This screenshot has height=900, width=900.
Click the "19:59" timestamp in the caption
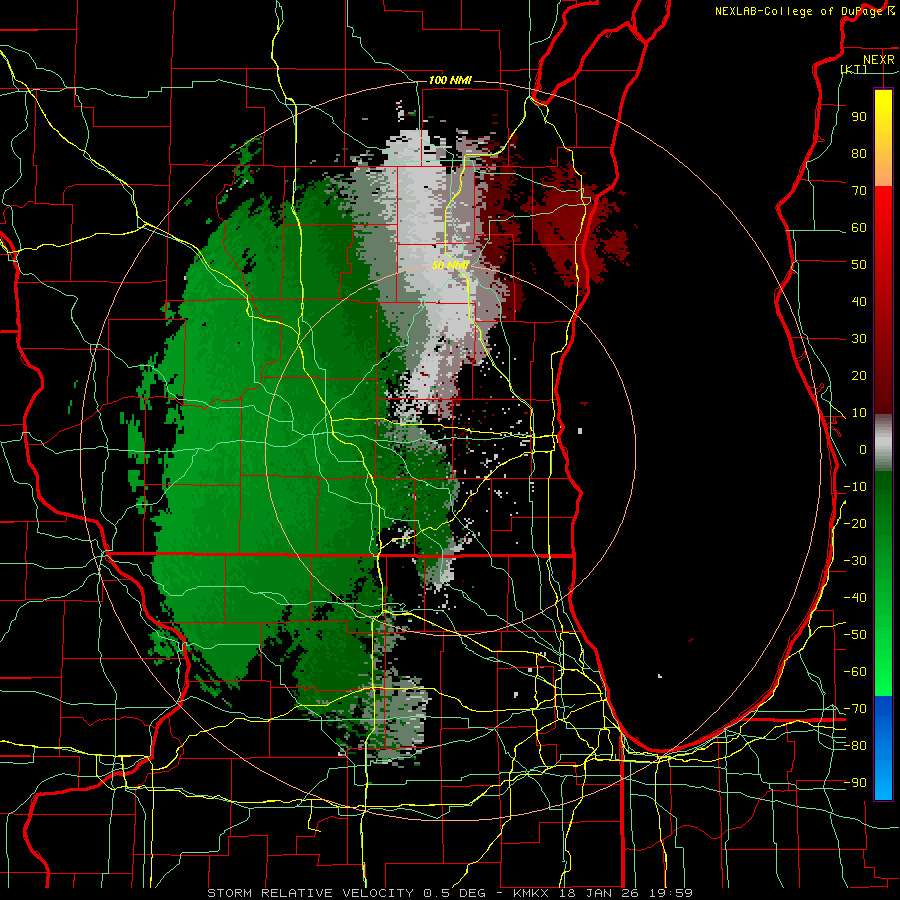[x=670, y=893]
